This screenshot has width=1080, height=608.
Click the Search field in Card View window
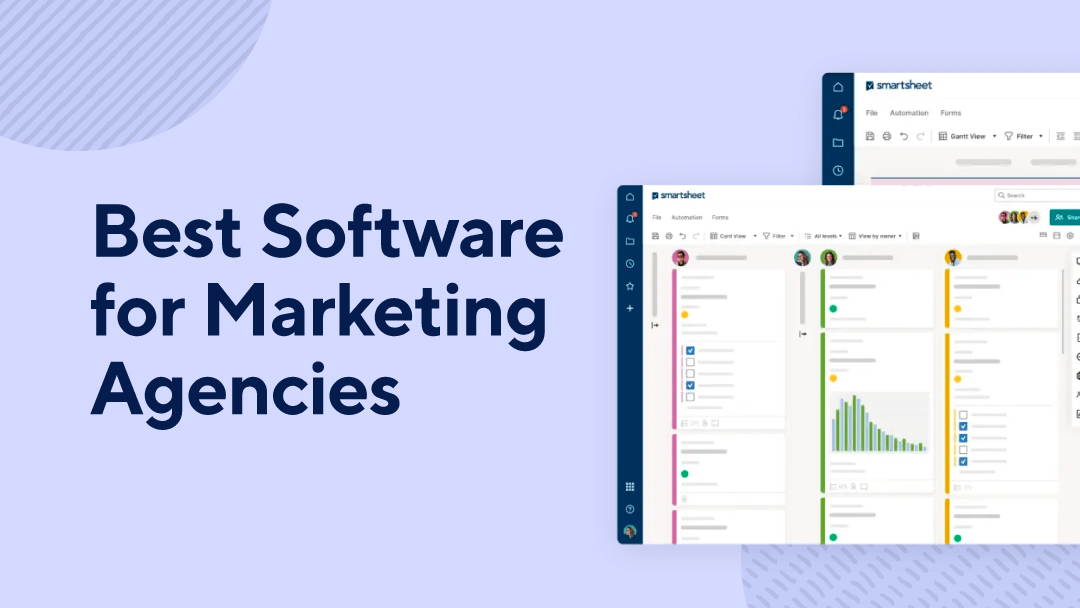click(x=1037, y=196)
